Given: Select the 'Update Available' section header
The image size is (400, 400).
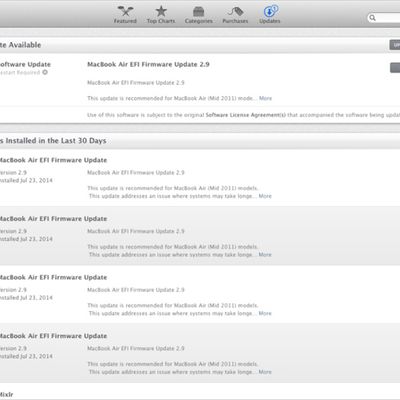Looking at the screenshot, I should coord(20,45).
